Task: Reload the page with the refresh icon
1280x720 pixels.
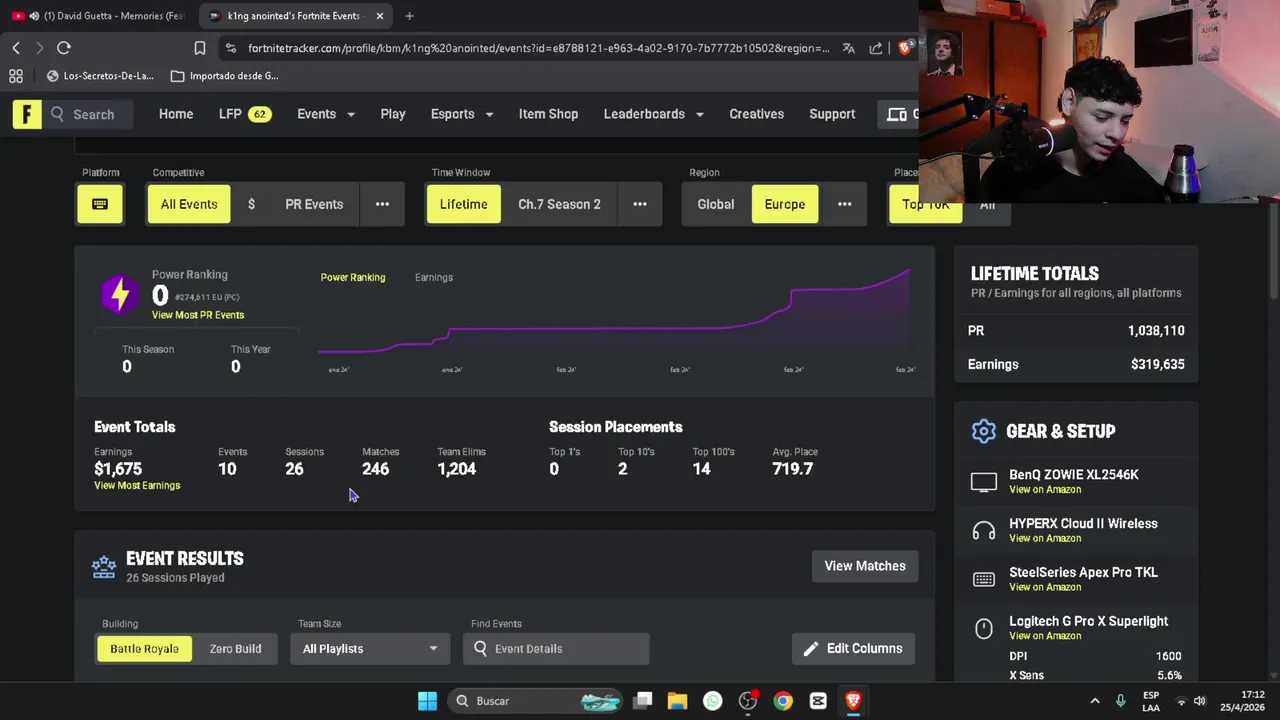Action: pos(63,48)
